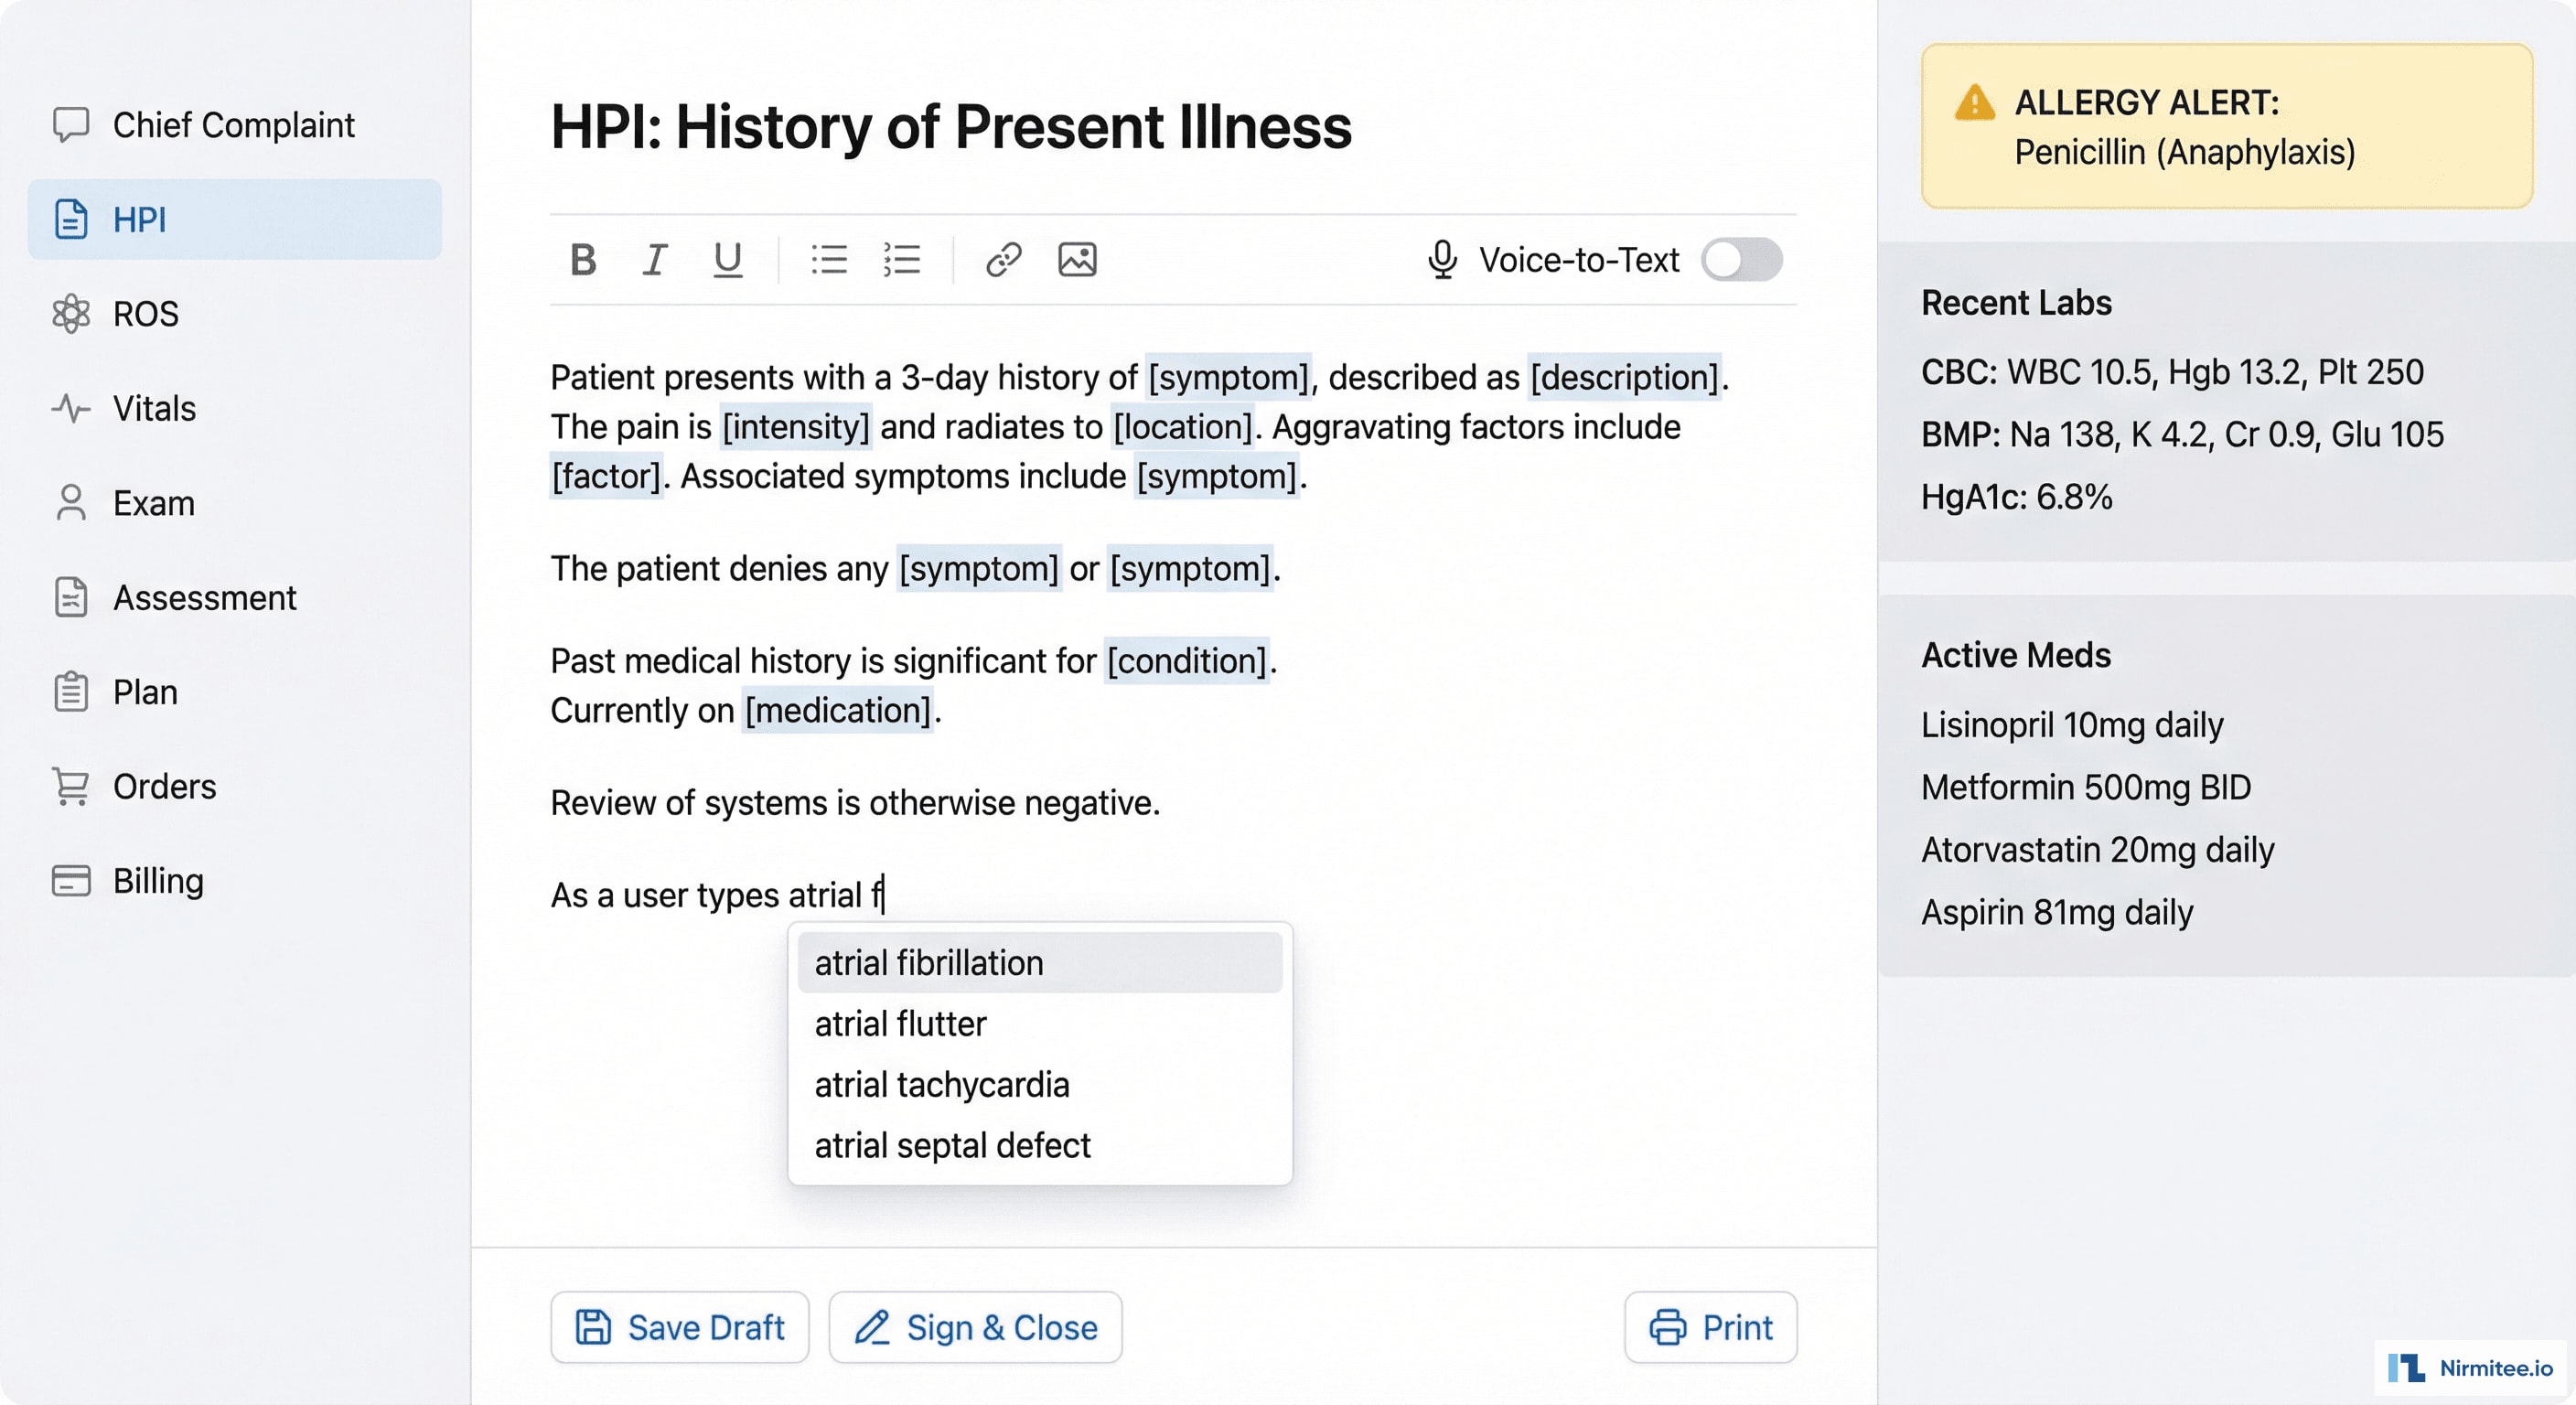This screenshot has height=1405, width=2576.
Task: Apply underline formatting
Action: coord(727,261)
